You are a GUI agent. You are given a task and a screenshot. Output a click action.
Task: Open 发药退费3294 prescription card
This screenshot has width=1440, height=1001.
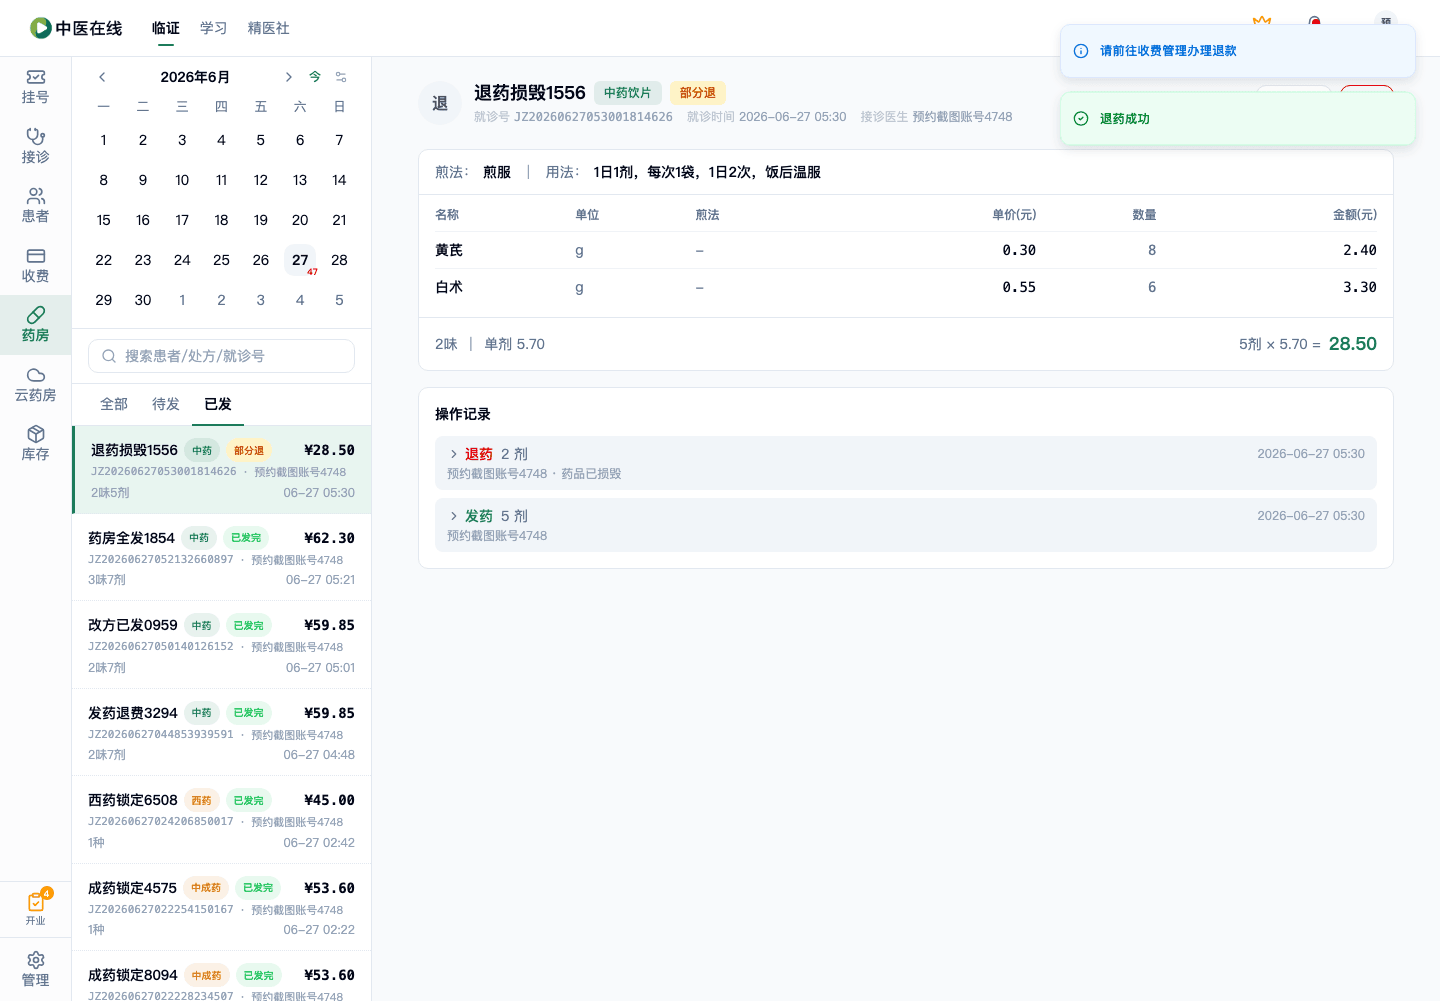click(x=221, y=732)
